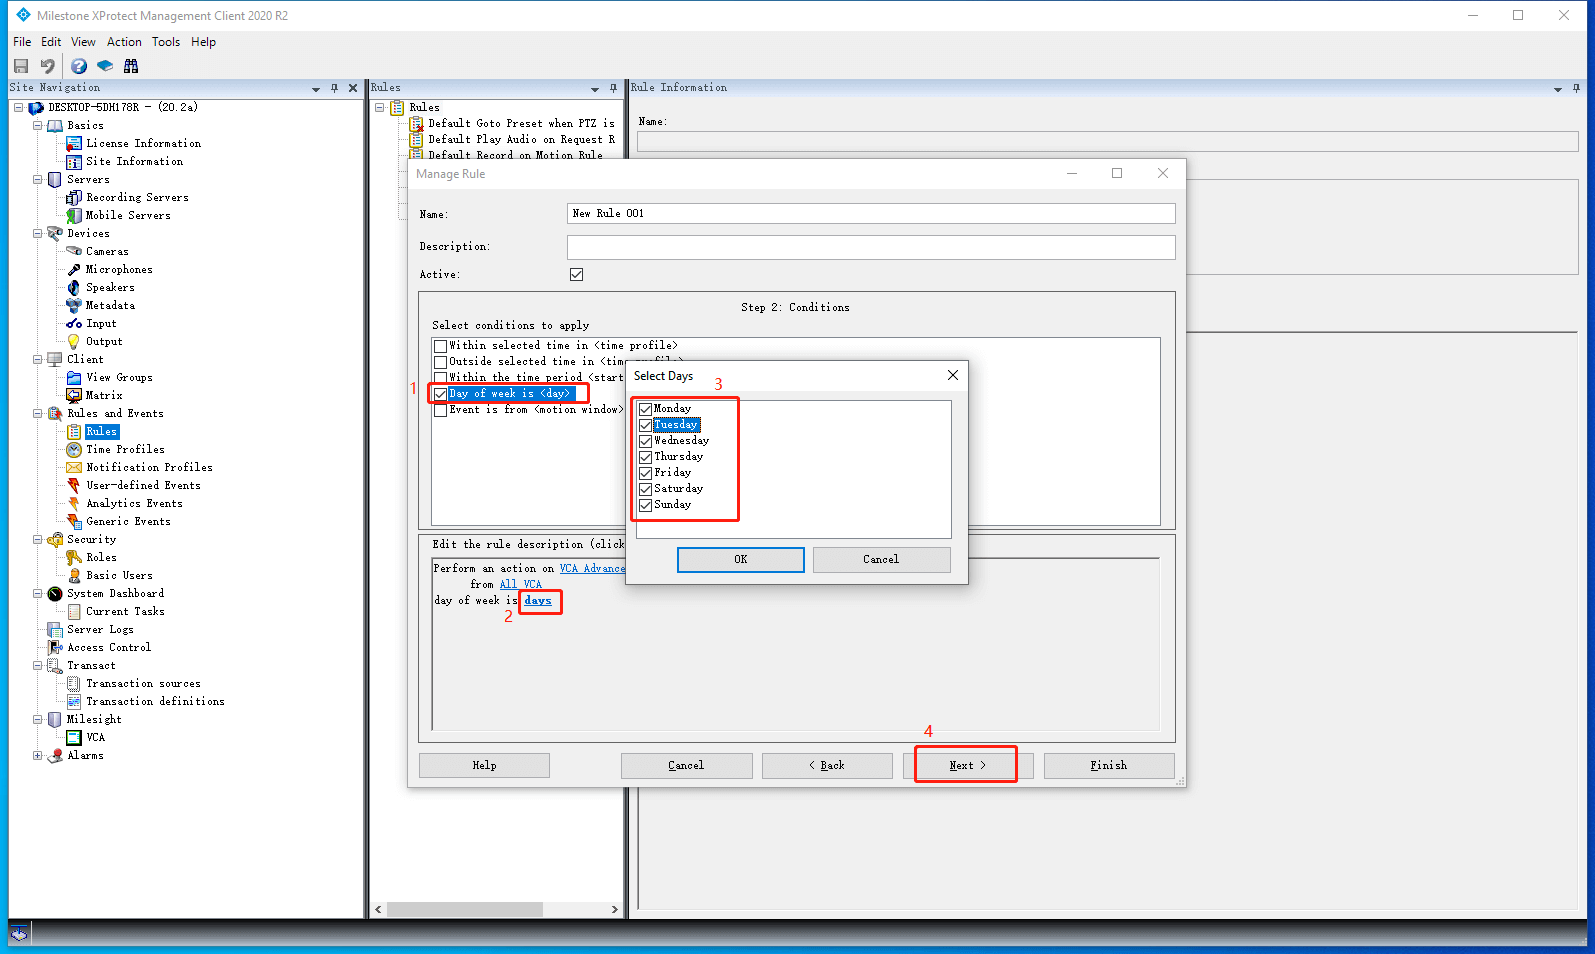The image size is (1595, 954).
Task: Click the Time Profiles clock icon
Action: tap(74, 450)
